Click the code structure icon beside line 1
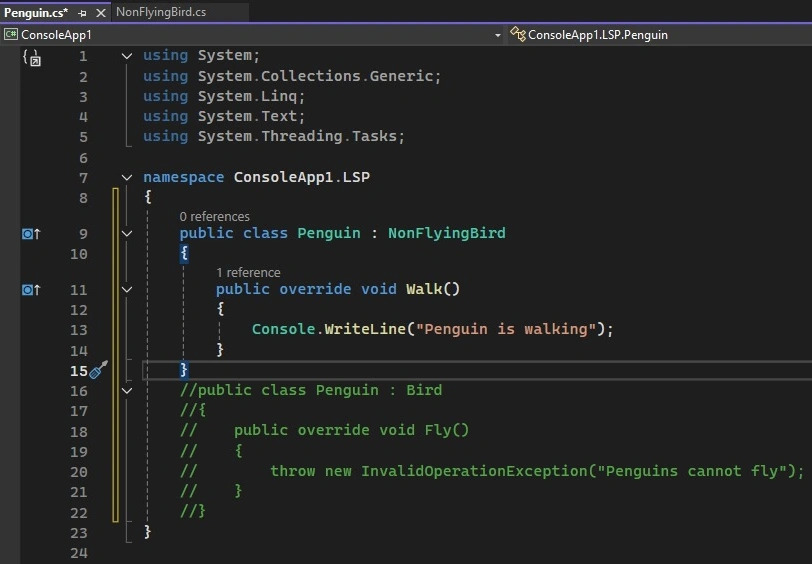Viewport: 812px width, 564px height. pyautogui.click(x=32, y=57)
